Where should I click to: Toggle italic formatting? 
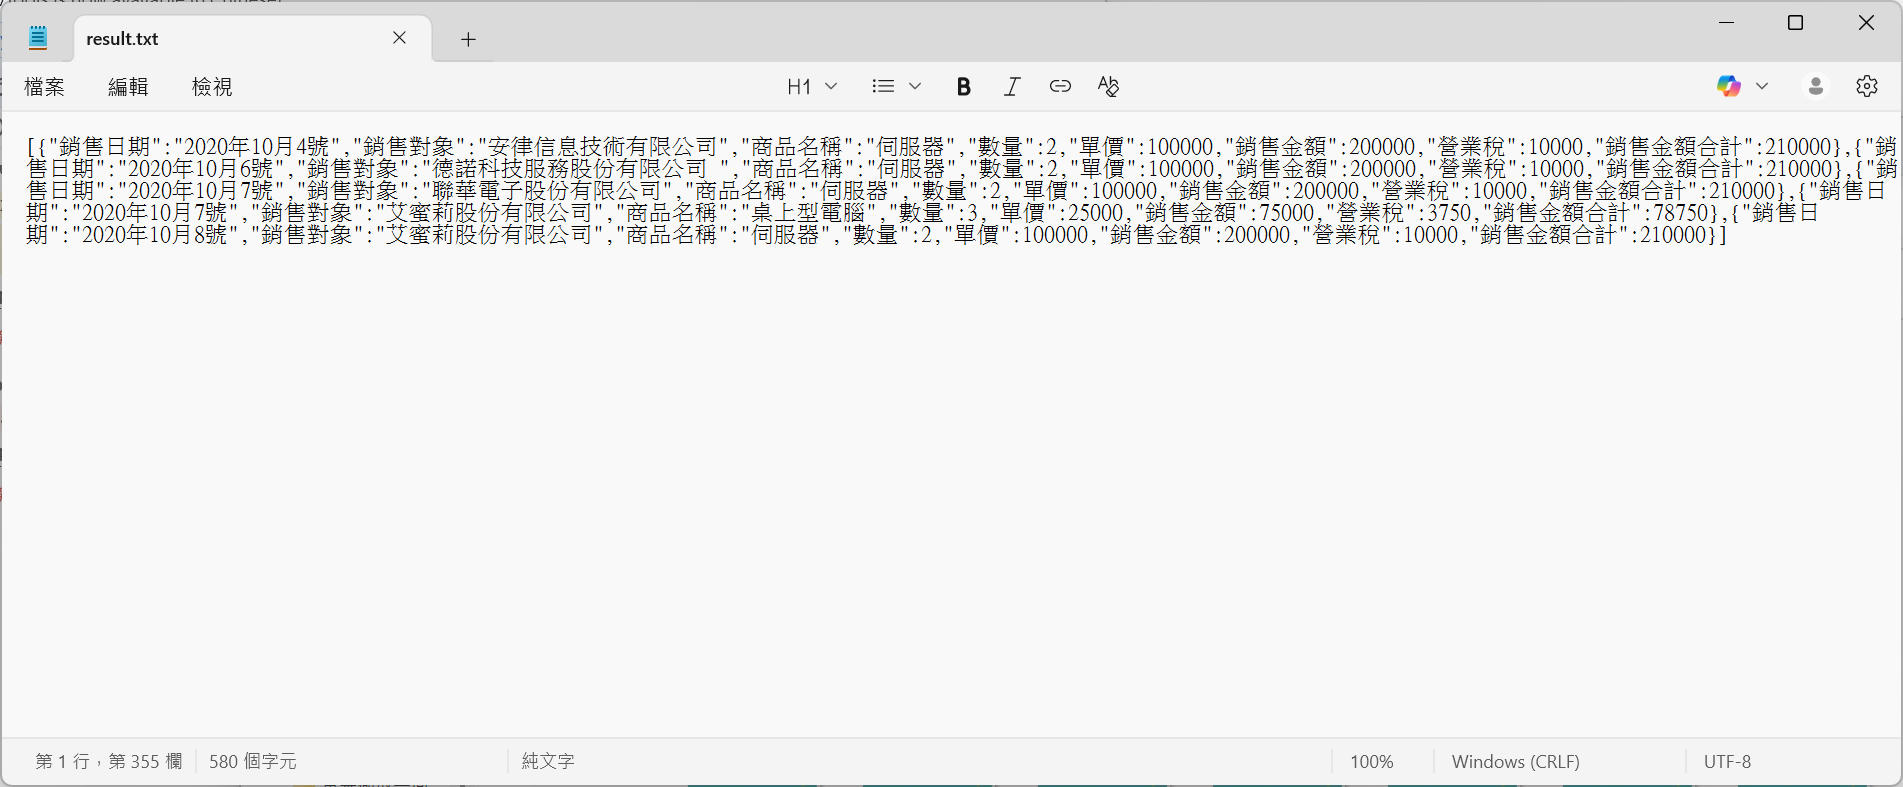[x=1012, y=87]
